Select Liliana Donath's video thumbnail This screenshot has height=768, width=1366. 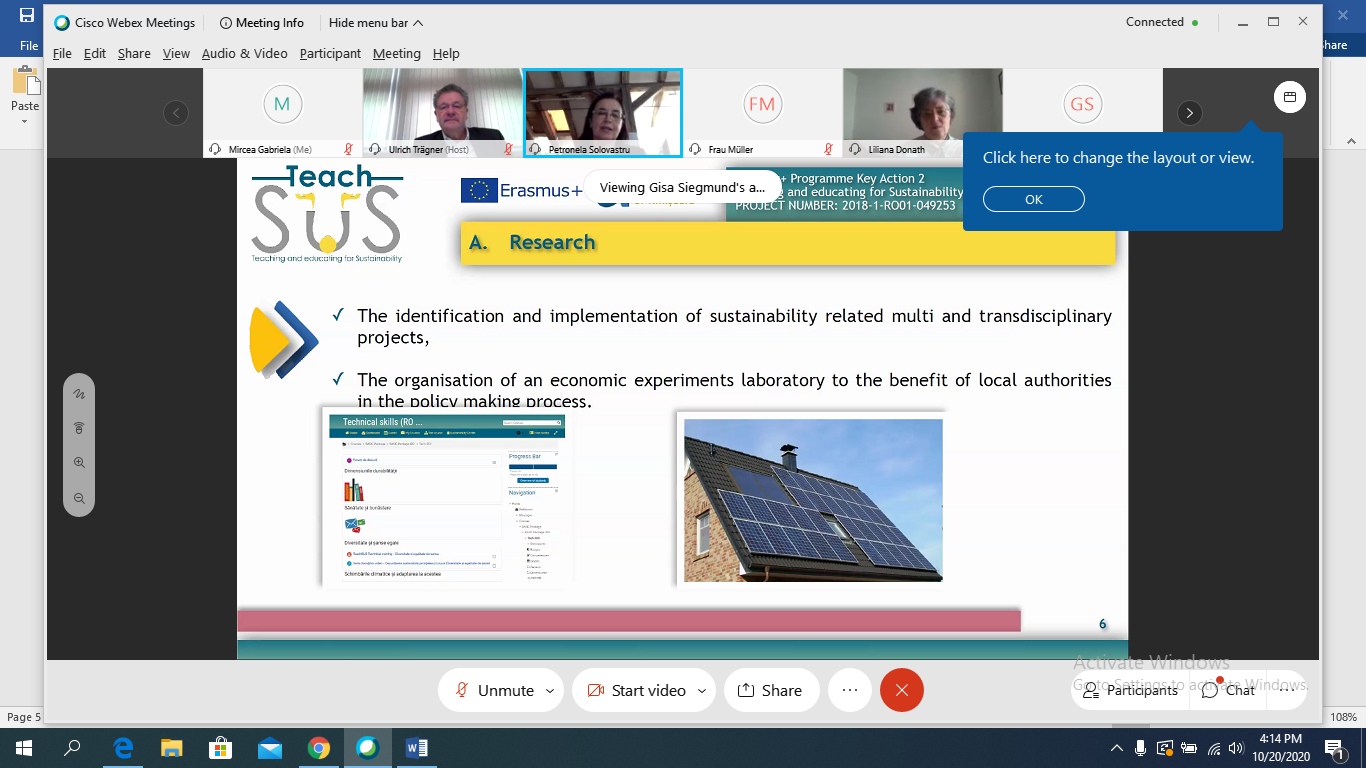click(922, 113)
